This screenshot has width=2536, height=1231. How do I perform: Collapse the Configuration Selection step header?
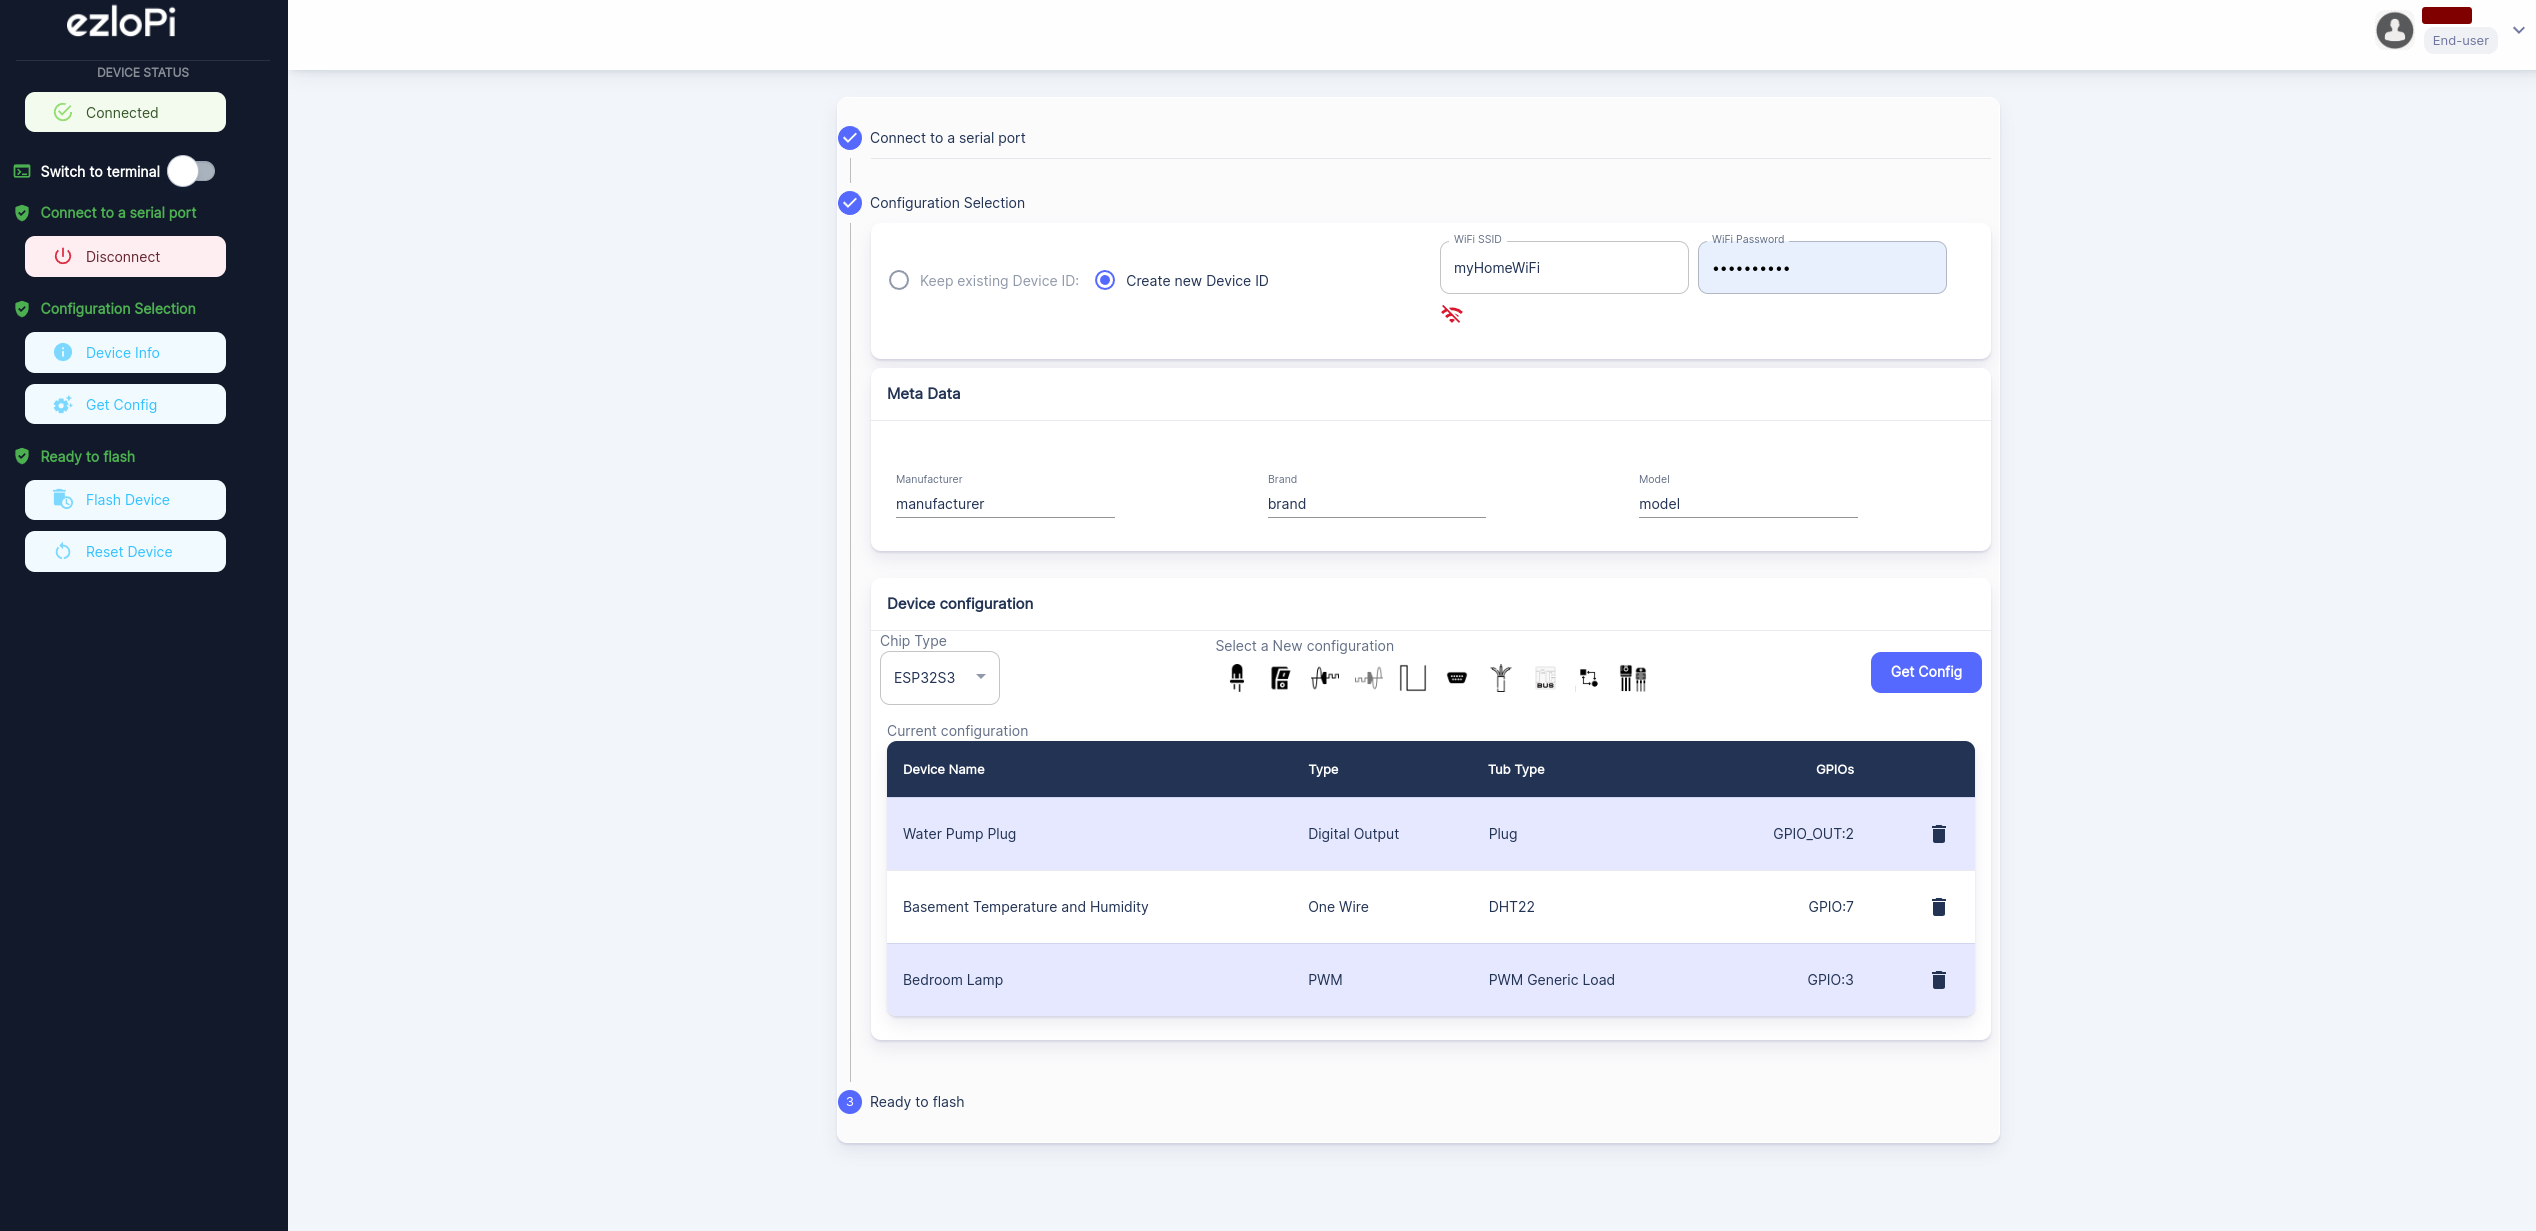coord(946,203)
